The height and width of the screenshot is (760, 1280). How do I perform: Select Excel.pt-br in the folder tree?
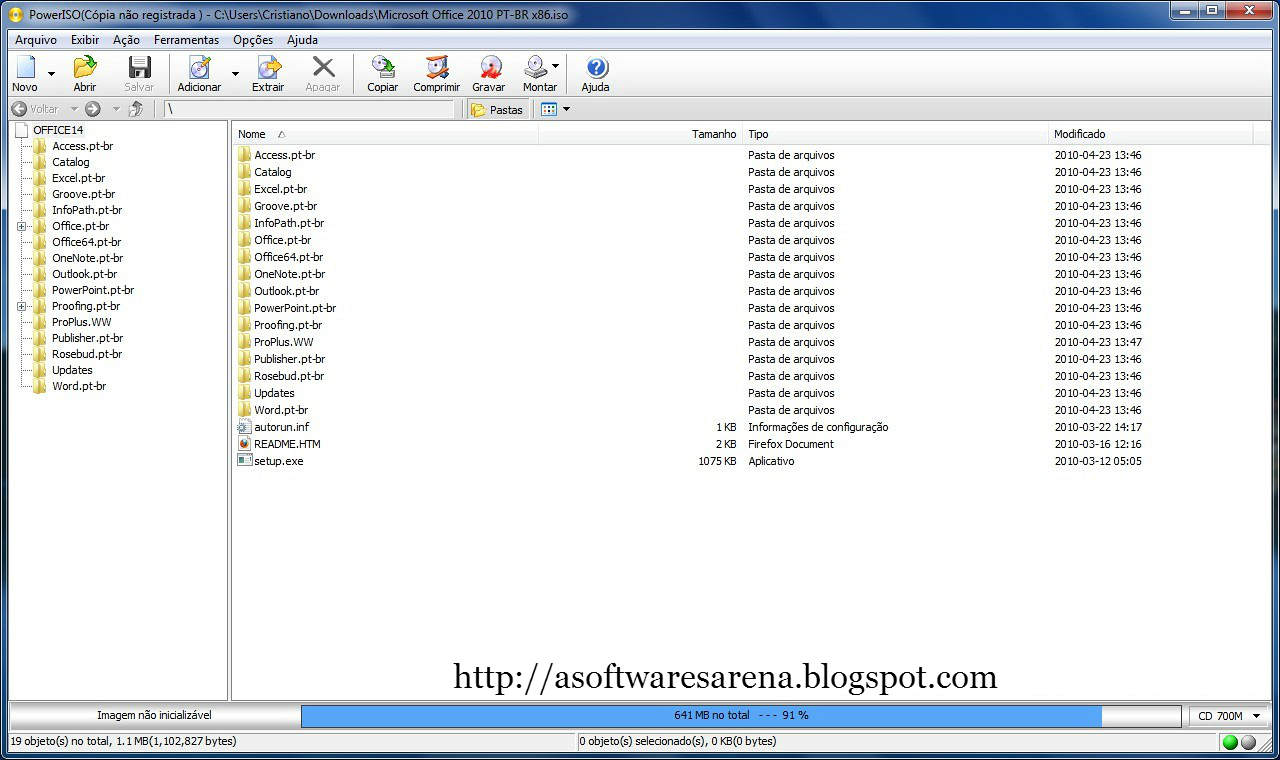(78, 178)
